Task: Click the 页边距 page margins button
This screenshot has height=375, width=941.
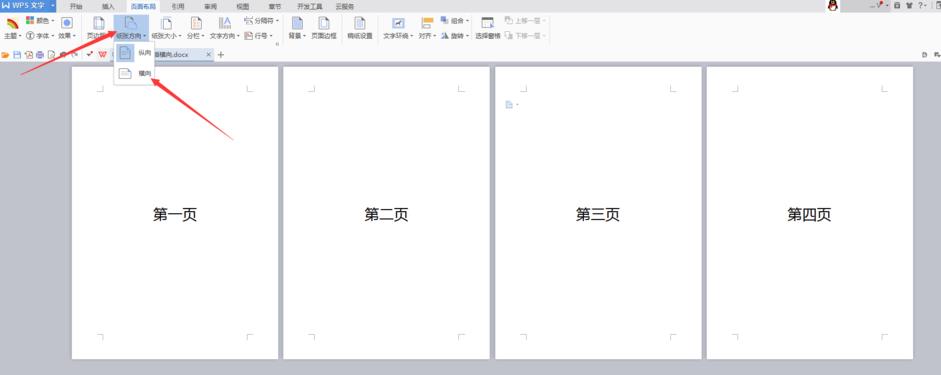Action: click(99, 28)
